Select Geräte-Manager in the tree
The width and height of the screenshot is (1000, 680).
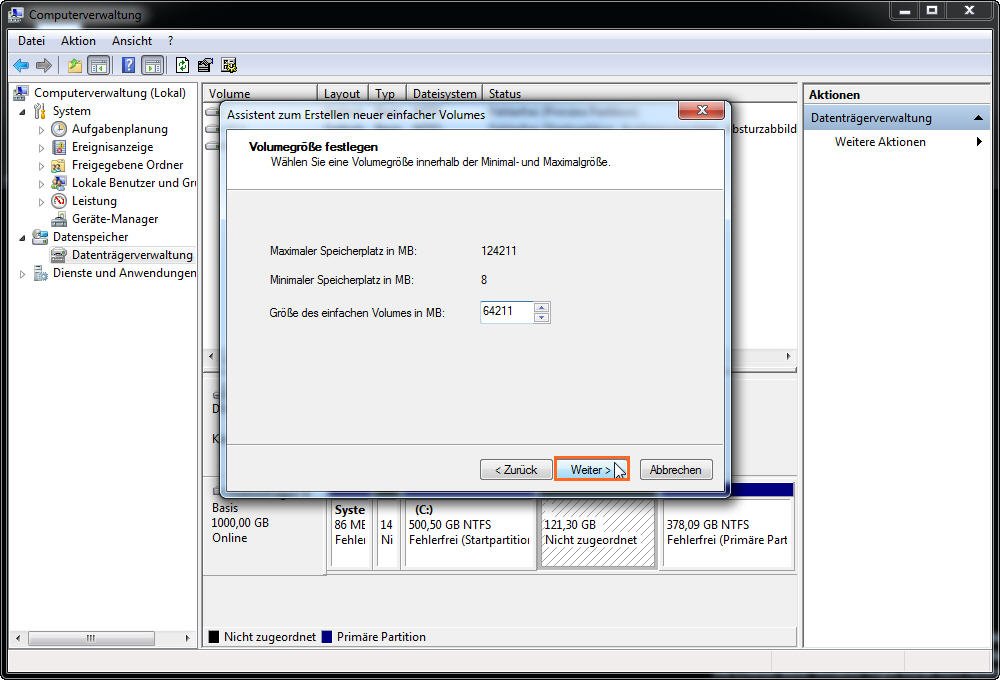click(x=115, y=219)
